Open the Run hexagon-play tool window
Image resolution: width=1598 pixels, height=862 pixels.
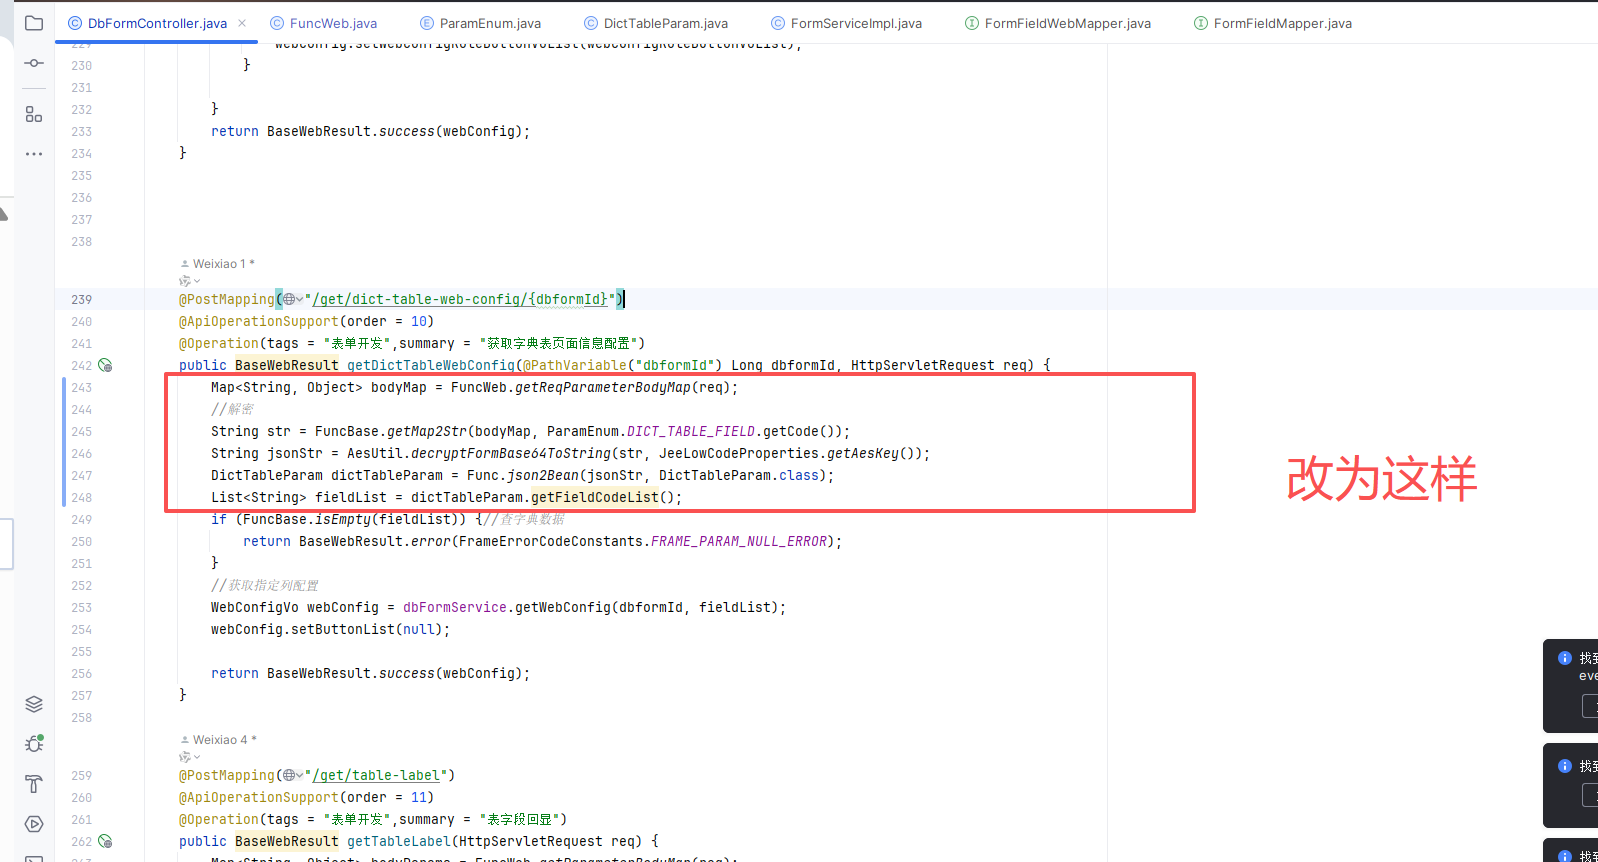point(34,824)
